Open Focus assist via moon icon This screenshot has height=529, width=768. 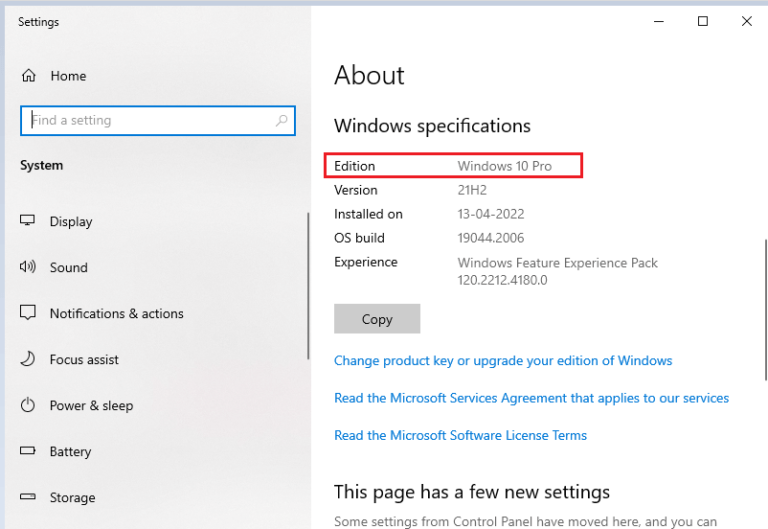point(29,360)
